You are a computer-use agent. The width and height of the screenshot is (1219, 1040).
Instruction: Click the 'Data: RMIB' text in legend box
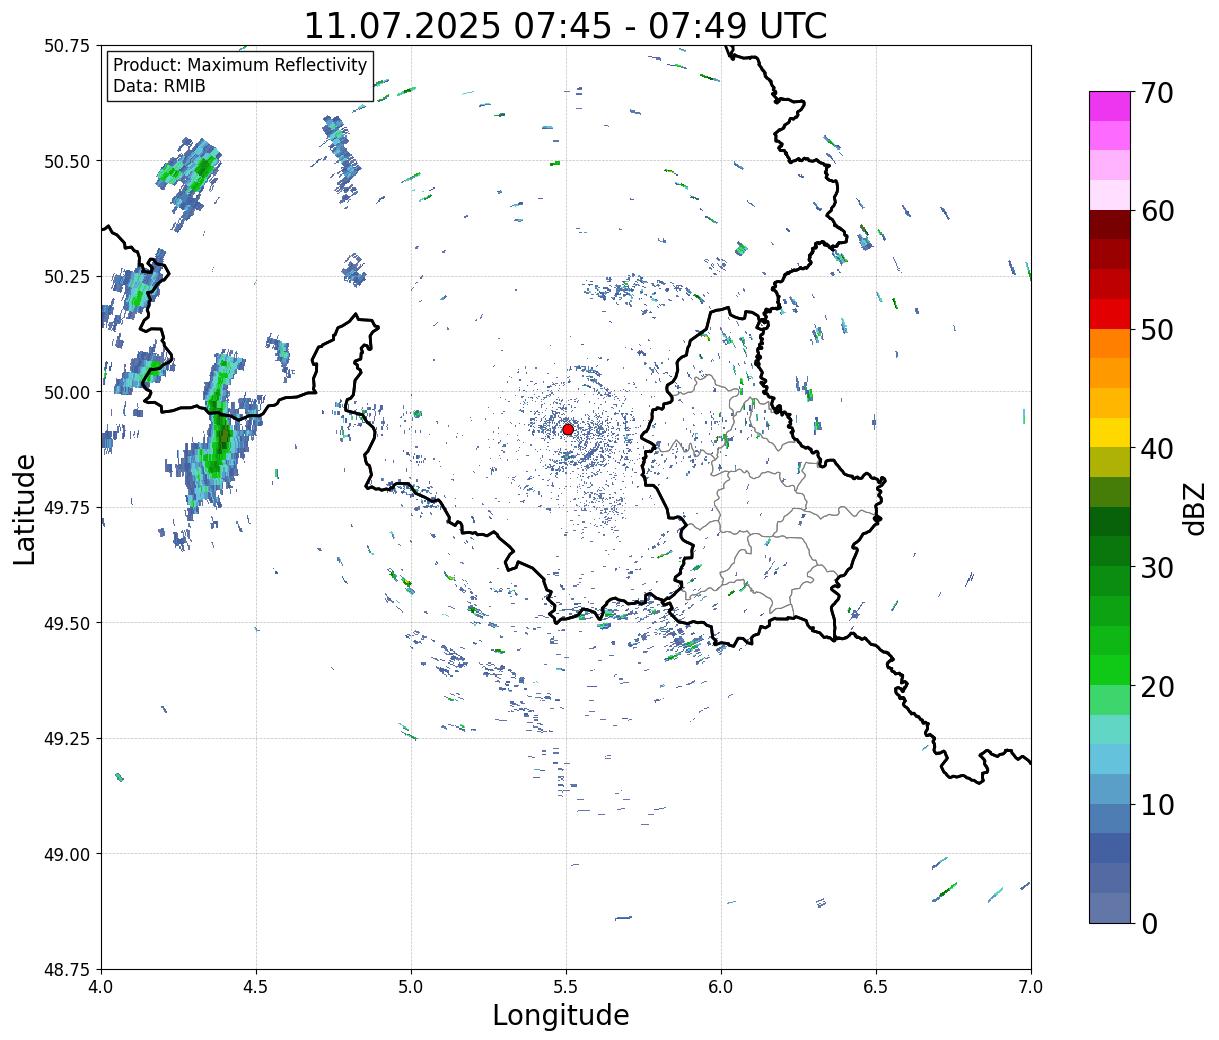pyautogui.click(x=159, y=86)
